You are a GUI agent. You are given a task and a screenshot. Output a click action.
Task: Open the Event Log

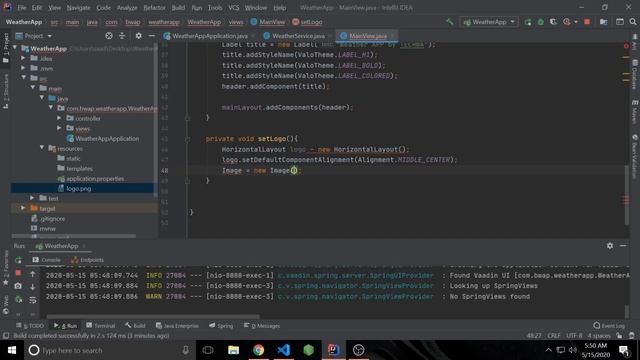click(x=609, y=326)
